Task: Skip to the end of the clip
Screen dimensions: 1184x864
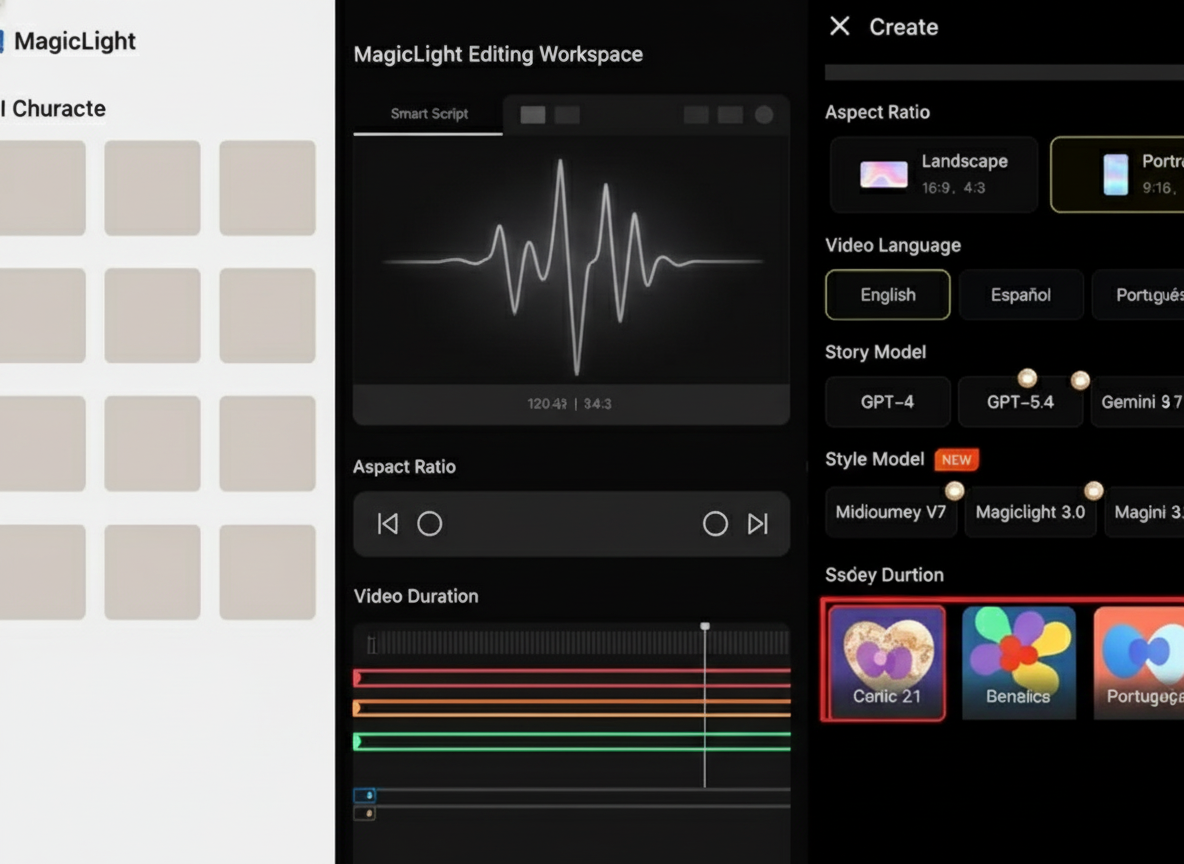Action: 757,523
